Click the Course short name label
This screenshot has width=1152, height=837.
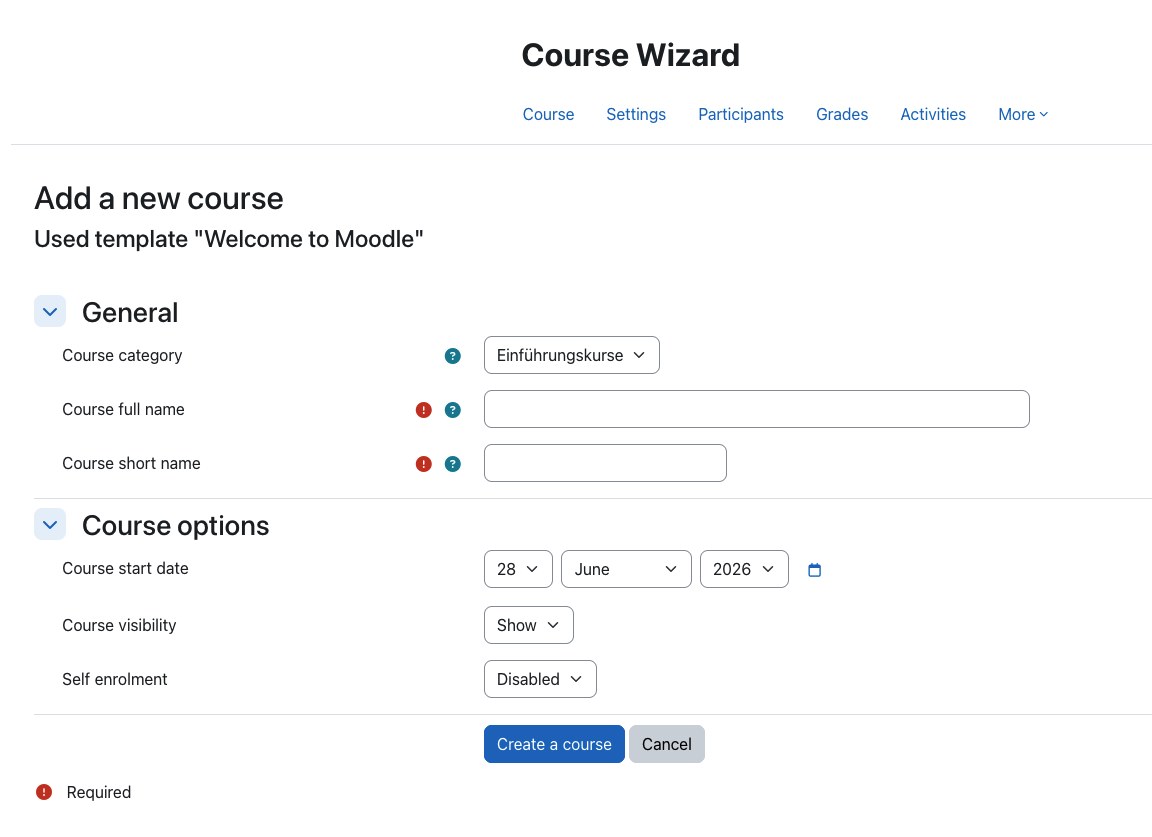click(x=132, y=464)
